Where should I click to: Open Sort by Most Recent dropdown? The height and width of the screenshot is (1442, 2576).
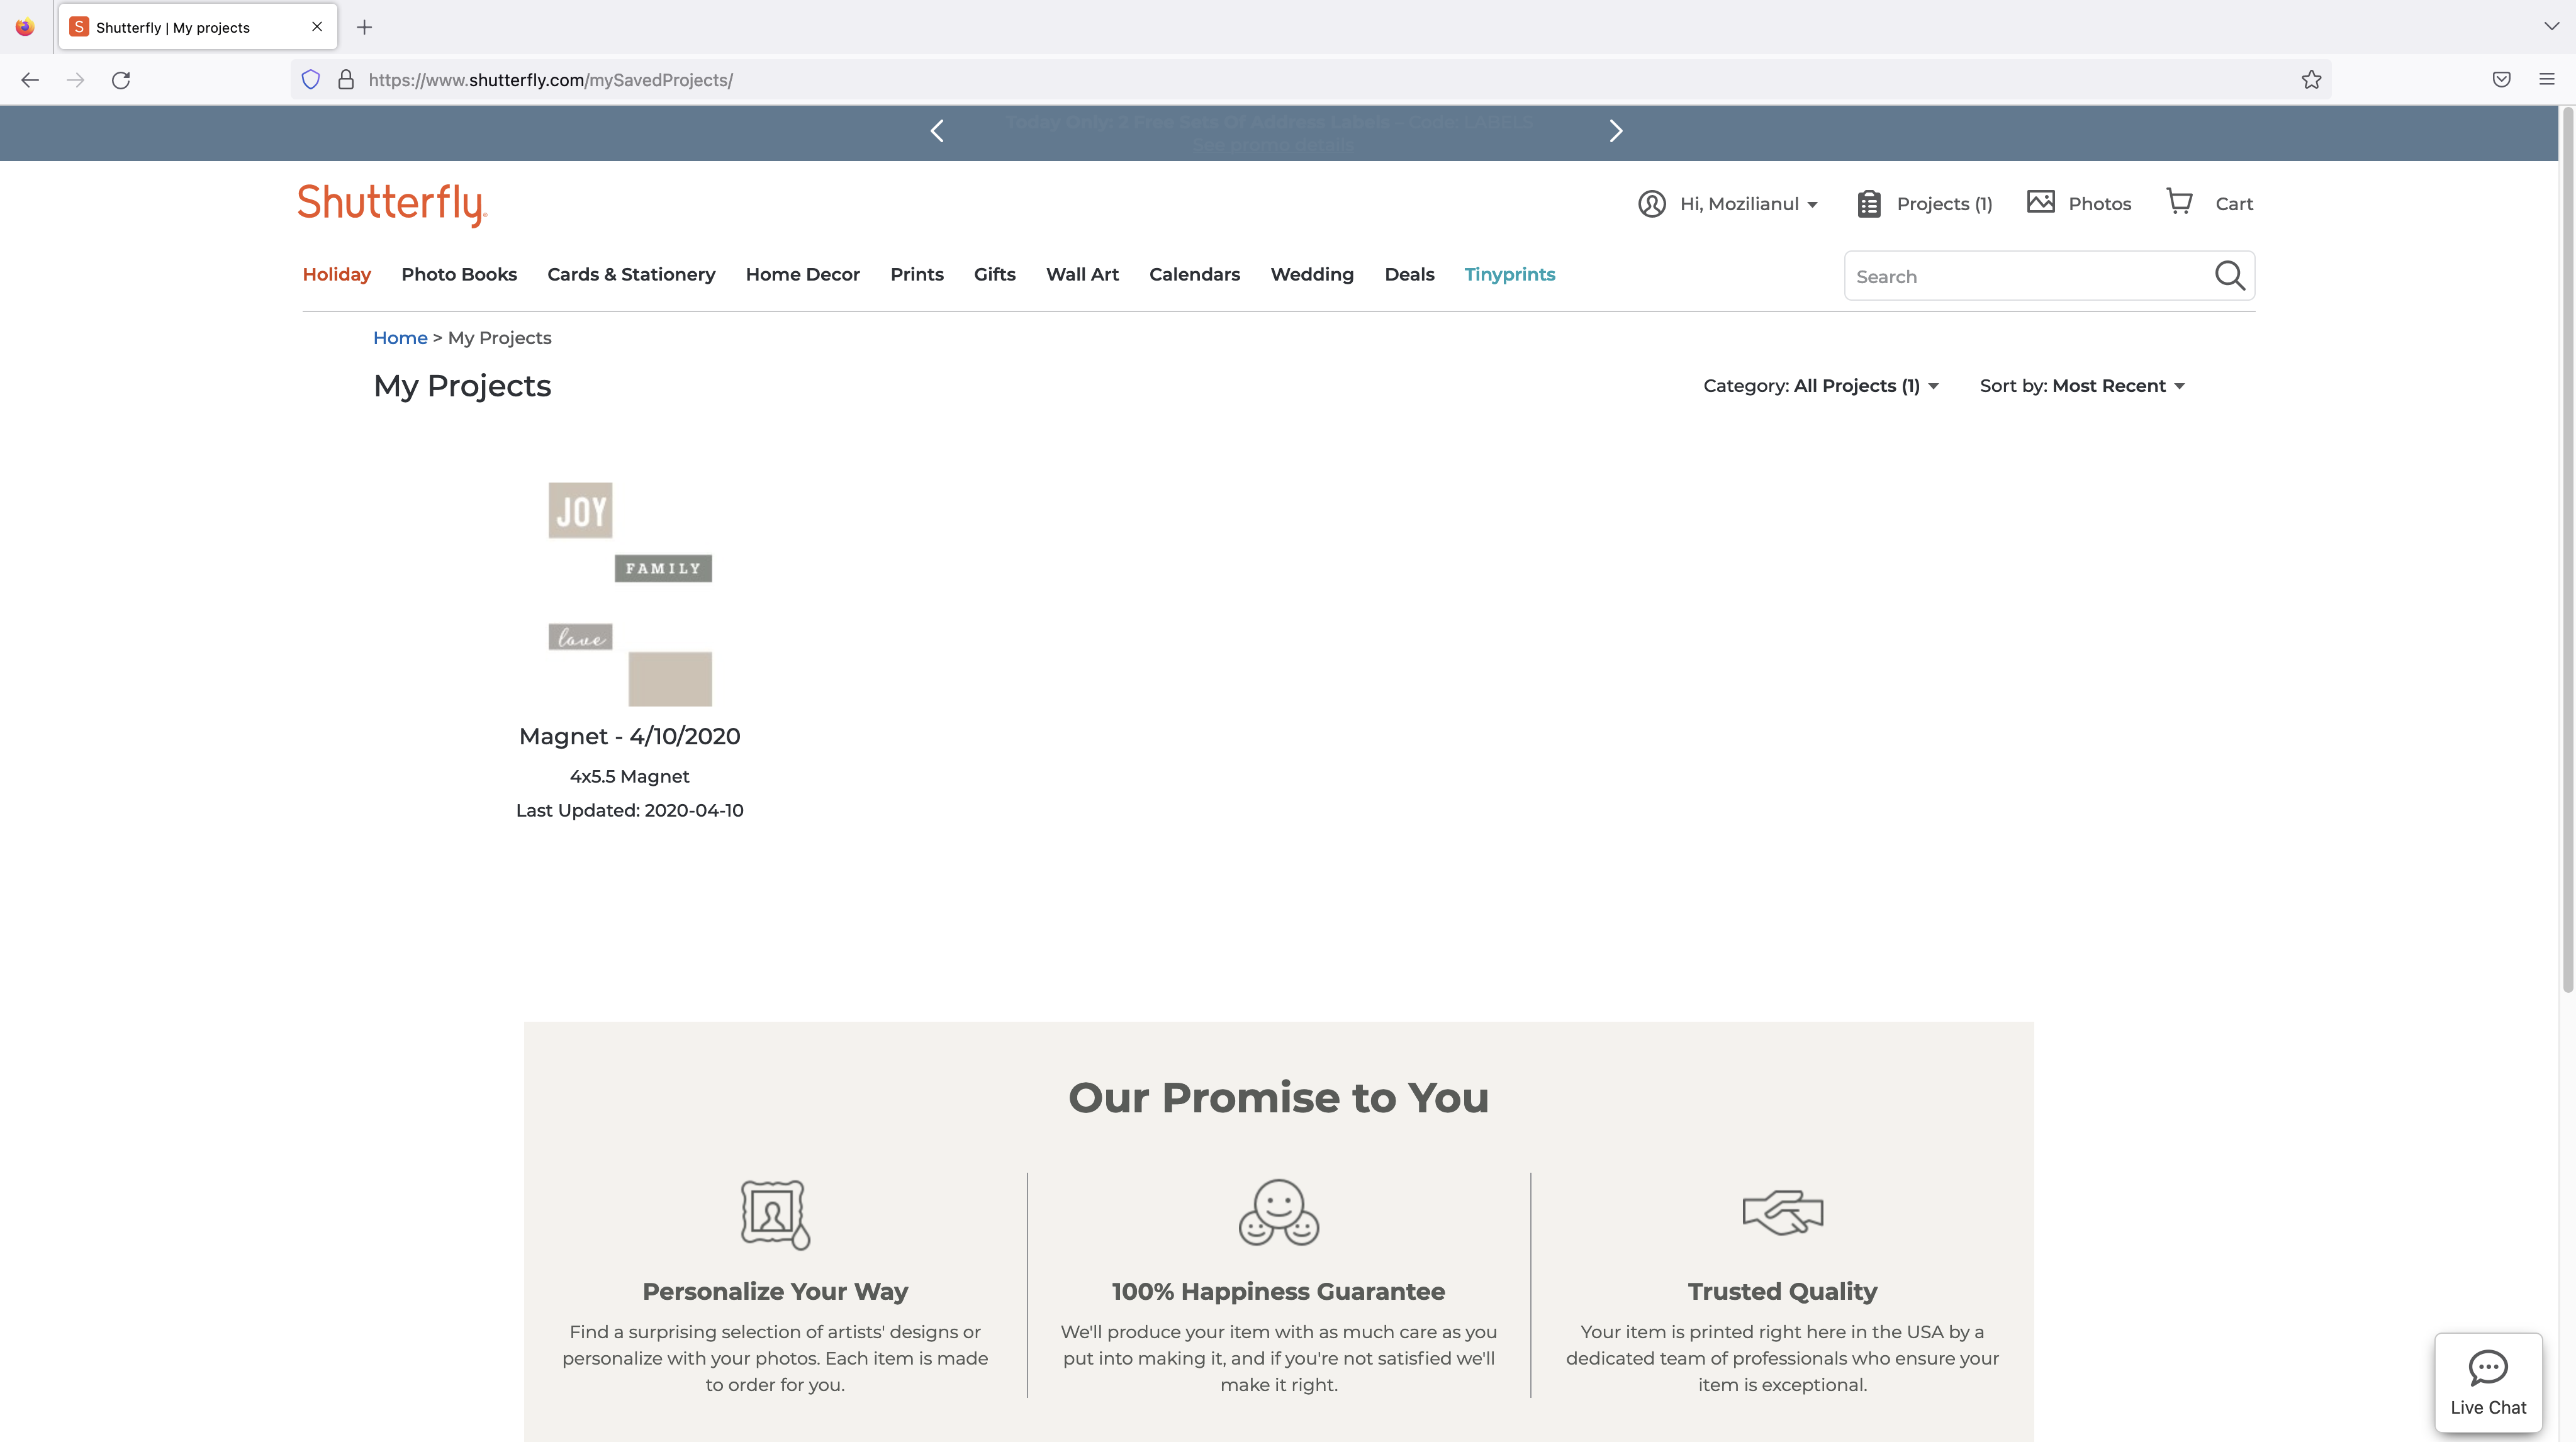click(x=2082, y=386)
